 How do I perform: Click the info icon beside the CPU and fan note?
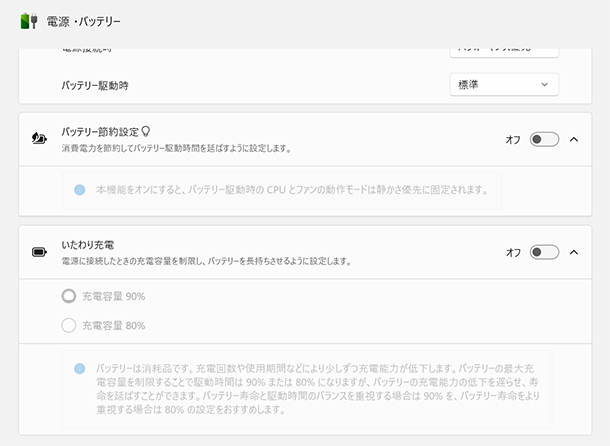[x=80, y=190]
